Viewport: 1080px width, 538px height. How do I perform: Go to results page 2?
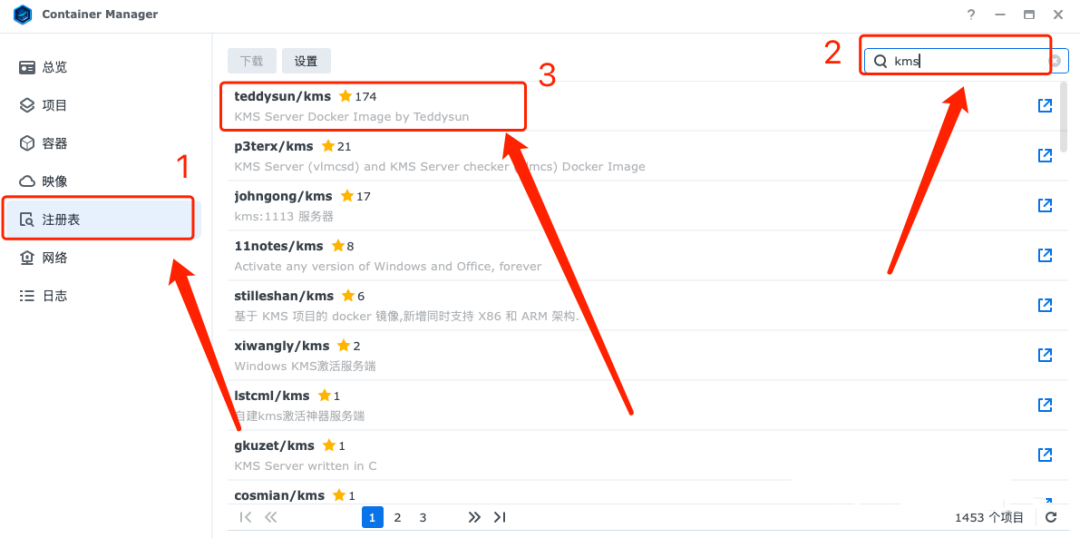397,517
